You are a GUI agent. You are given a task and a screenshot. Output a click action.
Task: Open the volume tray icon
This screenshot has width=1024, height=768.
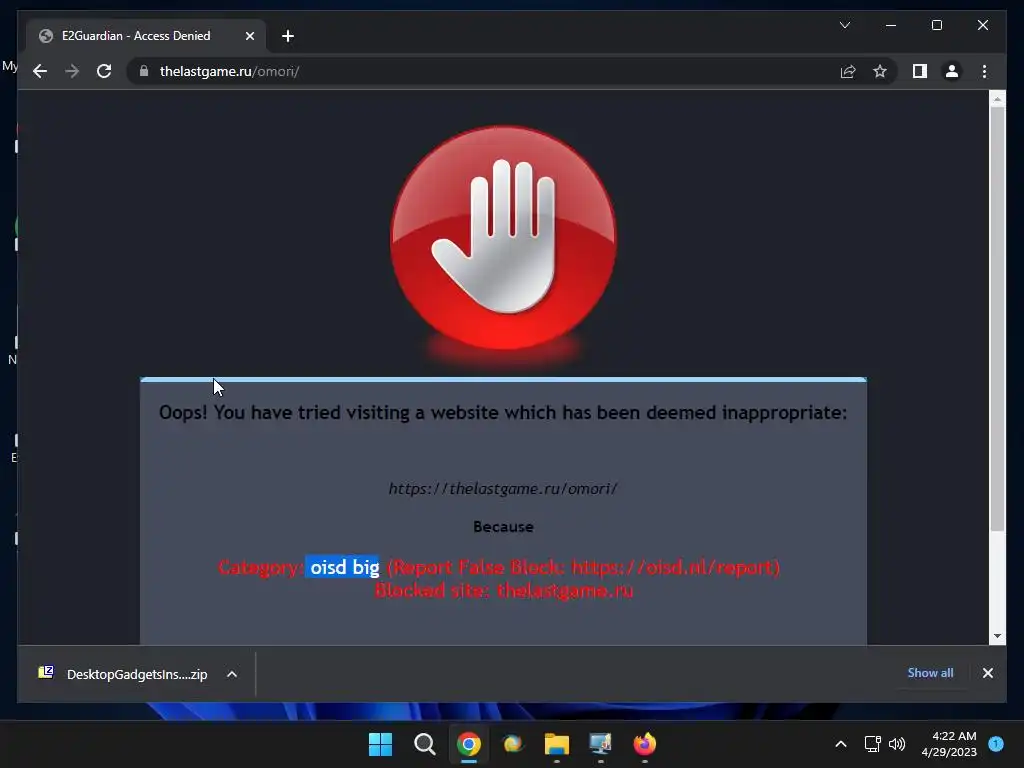pos(897,744)
